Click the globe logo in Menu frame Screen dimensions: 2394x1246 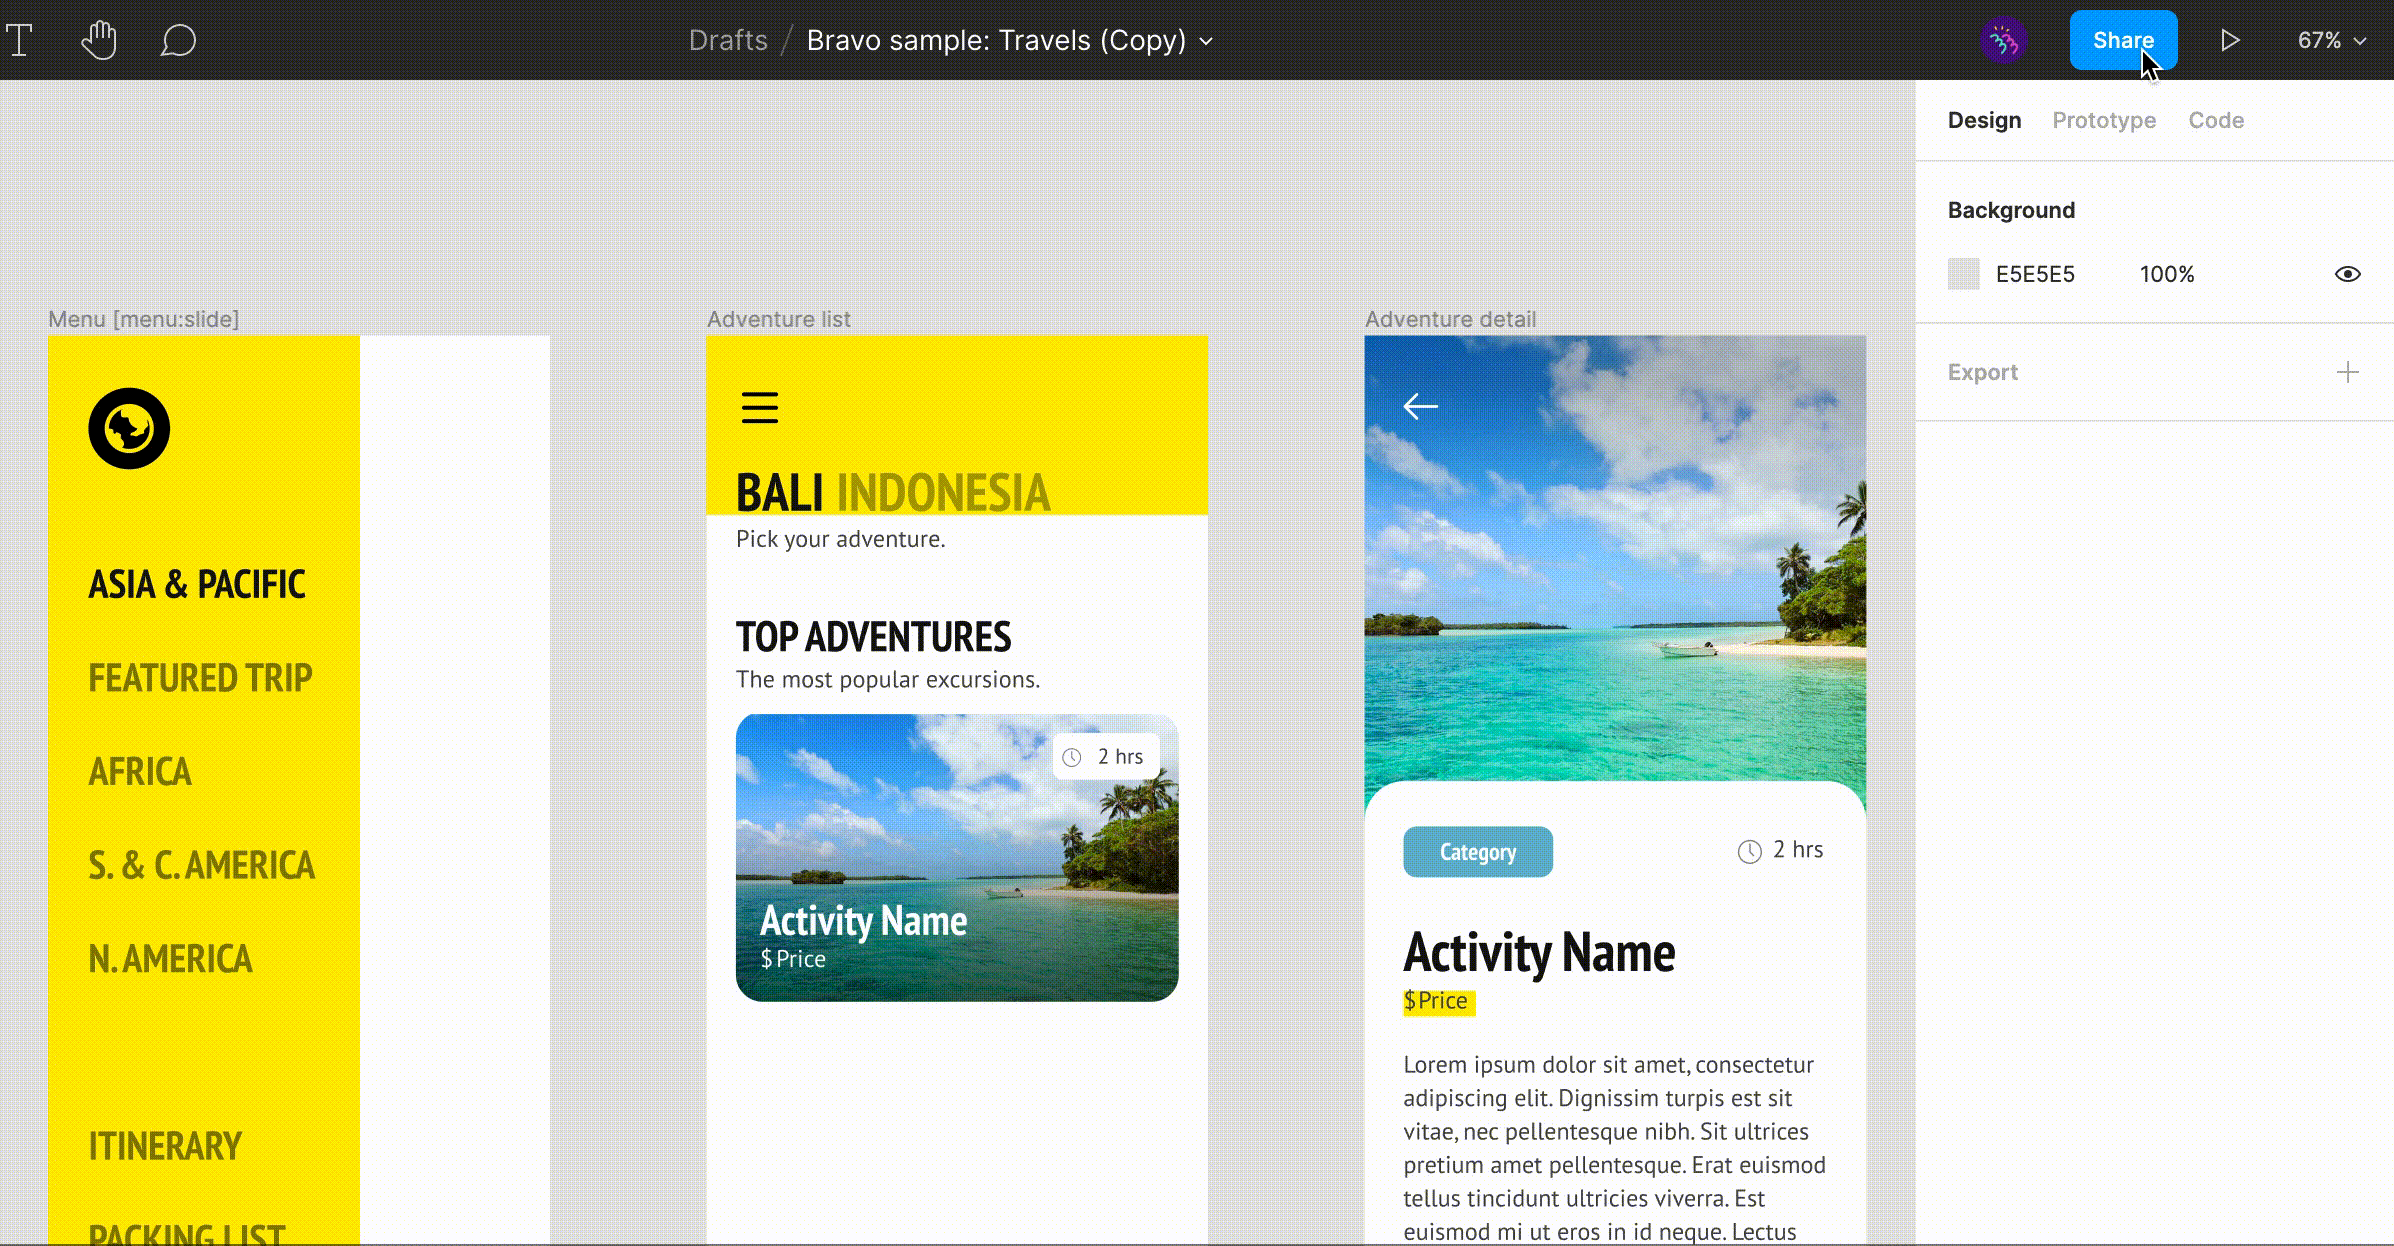click(x=129, y=428)
